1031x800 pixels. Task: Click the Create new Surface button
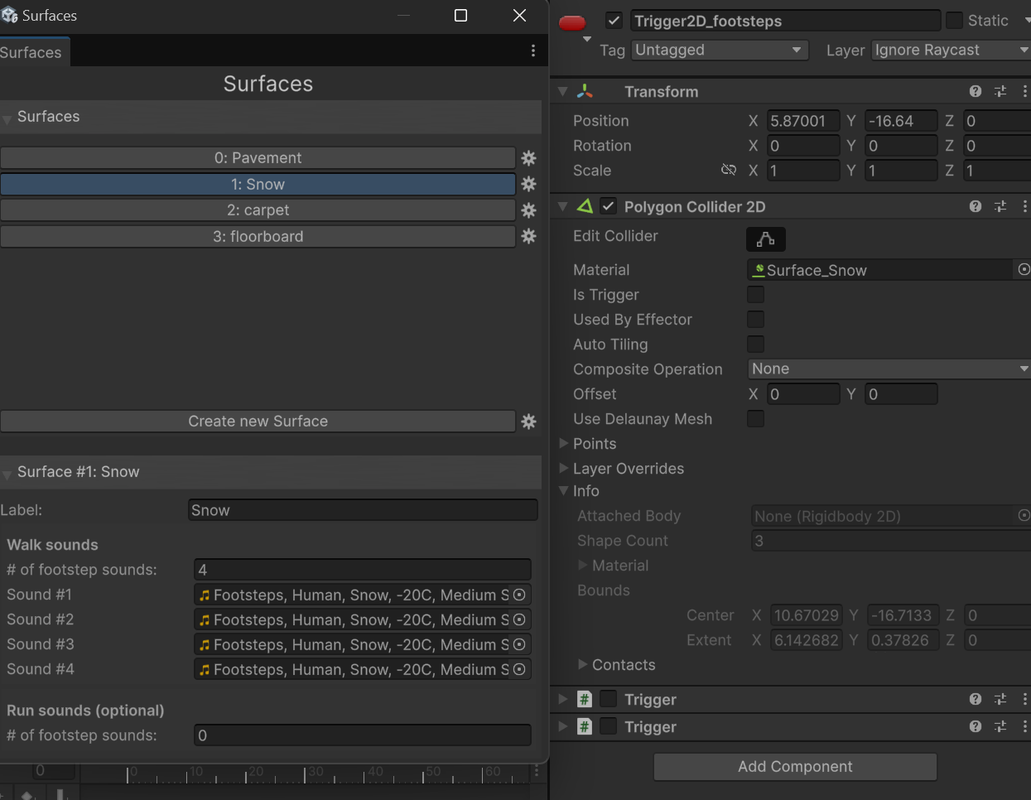coord(258,421)
